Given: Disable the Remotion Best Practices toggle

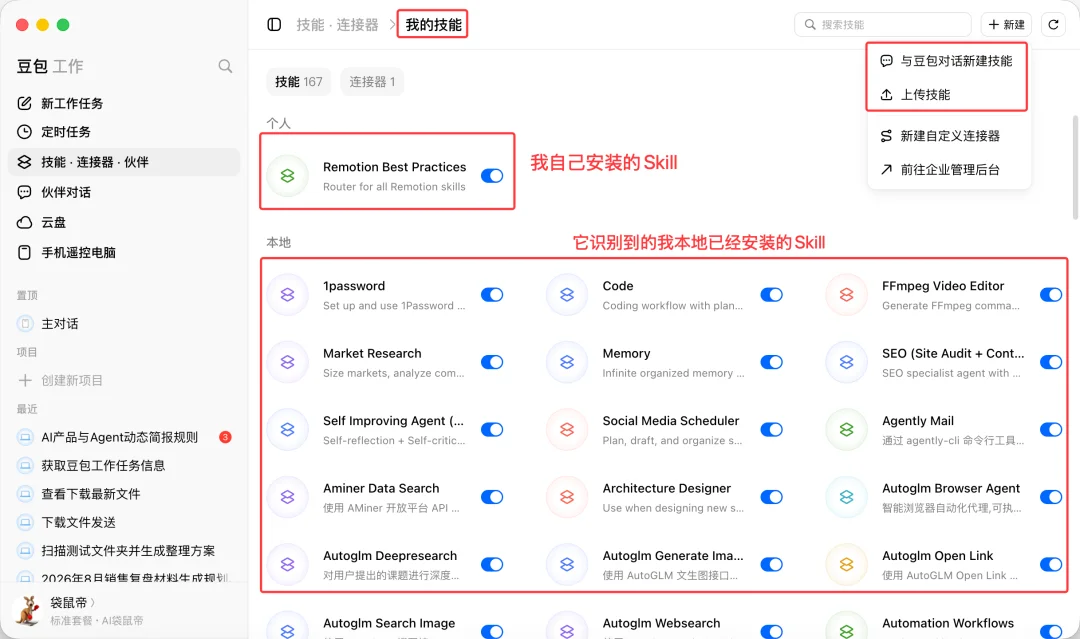Looking at the screenshot, I should coord(492,176).
